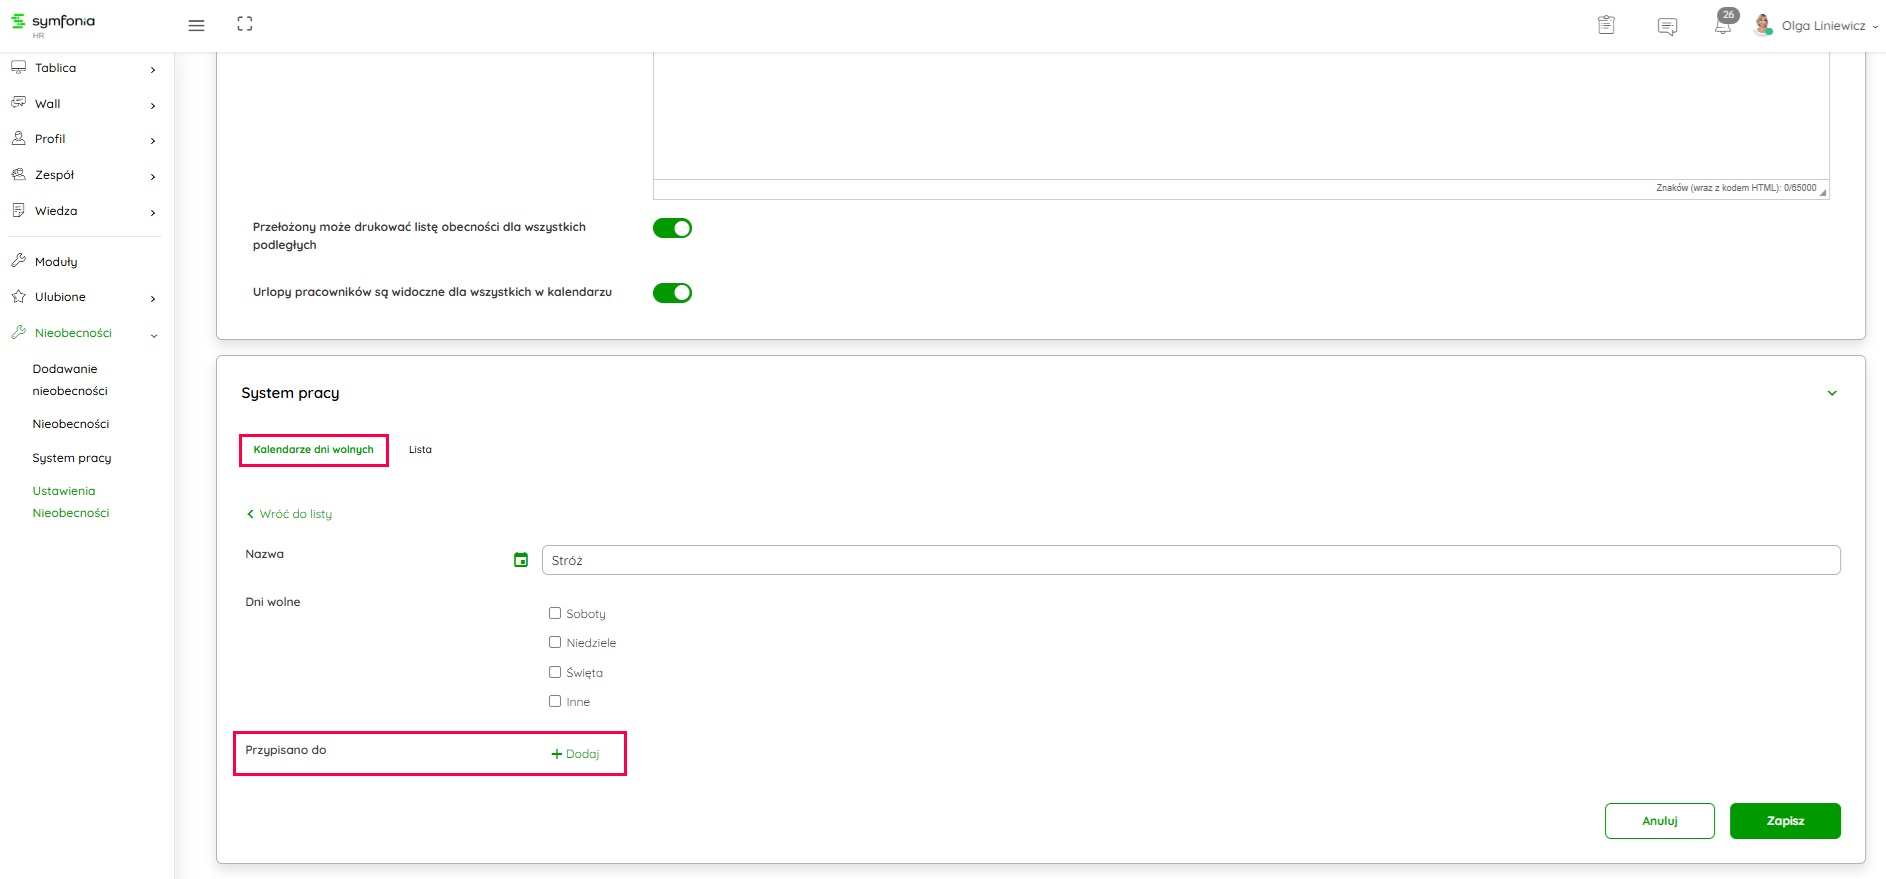Disable supervisor attendance list printing toggle
The height and width of the screenshot is (879, 1886).
click(x=672, y=228)
